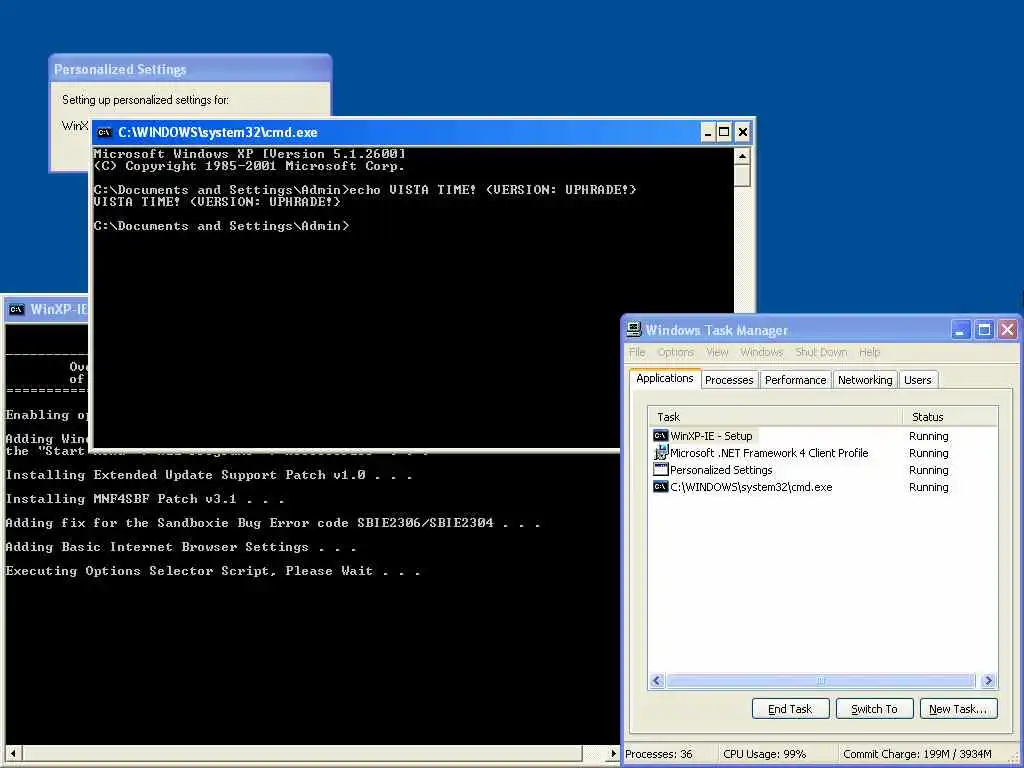
Task: Click the .NET Framework 4 Client Profile task icon
Action: coord(660,453)
